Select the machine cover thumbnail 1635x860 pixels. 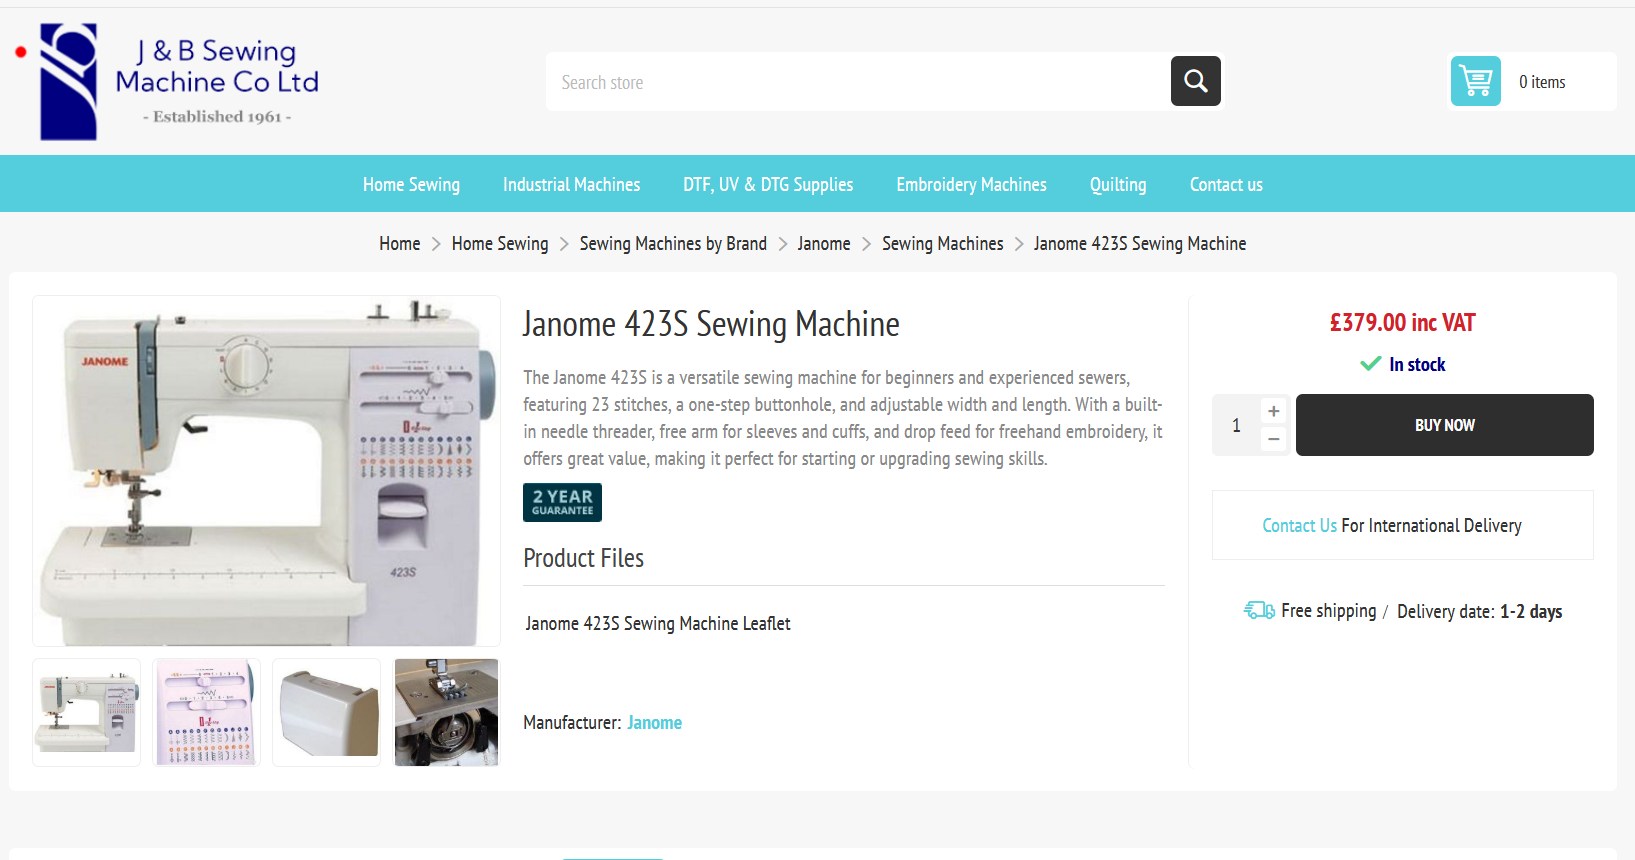327,712
